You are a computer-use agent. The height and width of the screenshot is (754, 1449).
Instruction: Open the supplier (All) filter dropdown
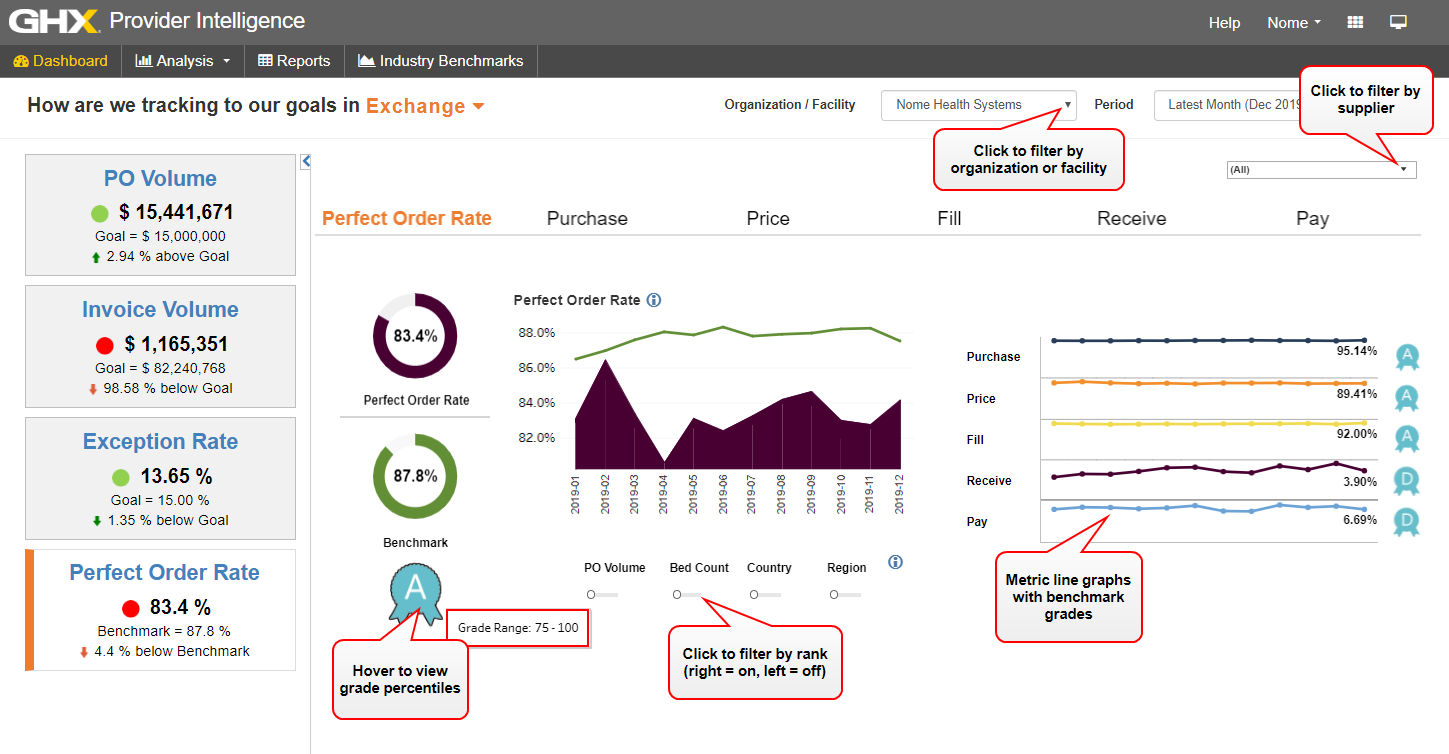(1320, 170)
